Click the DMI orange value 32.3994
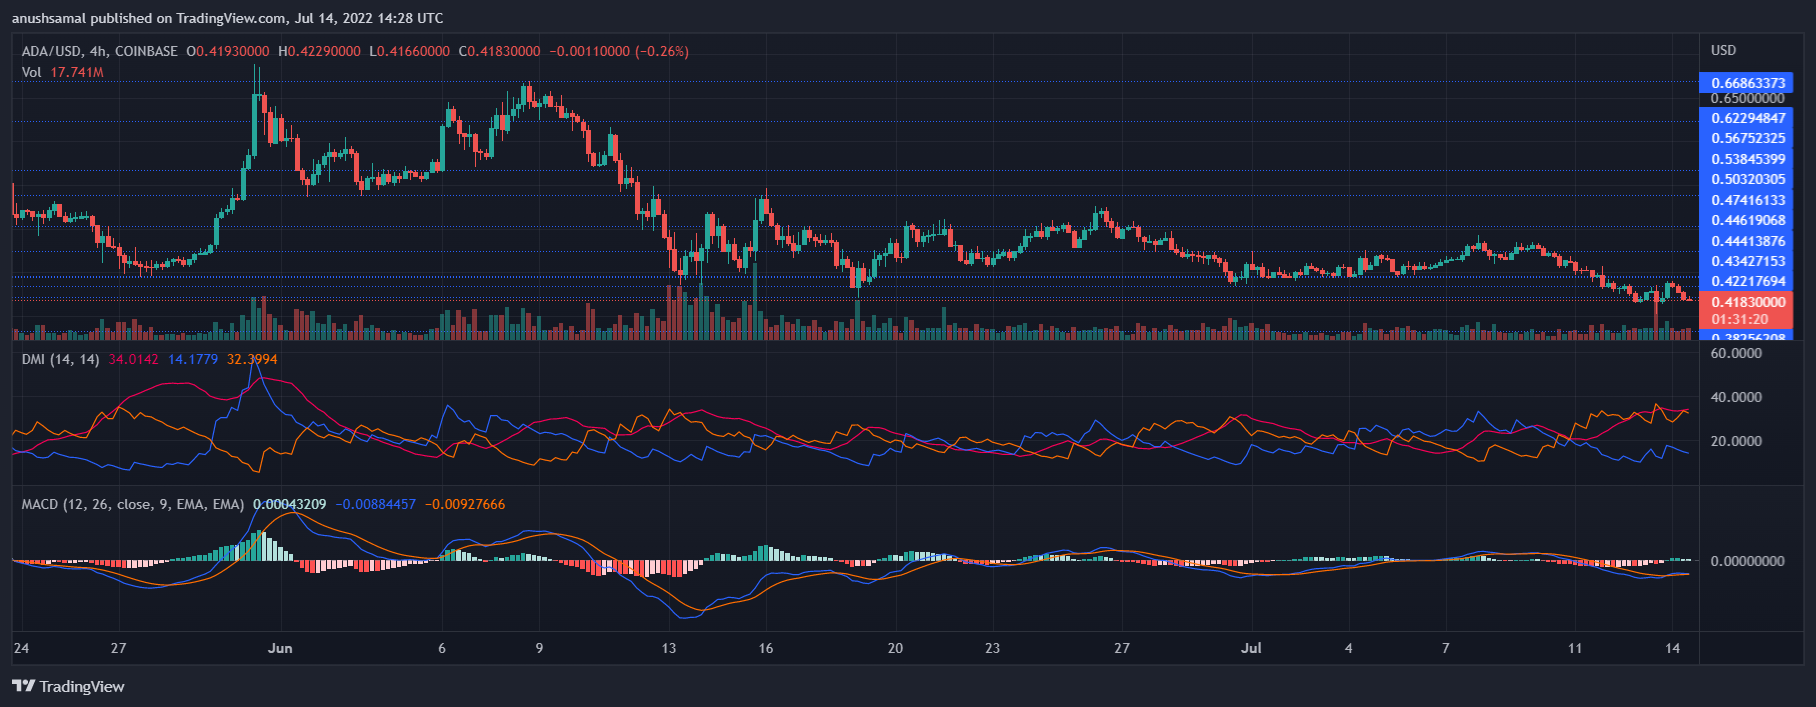Screen dimensions: 1816x707 pyautogui.click(x=252, y=359)
